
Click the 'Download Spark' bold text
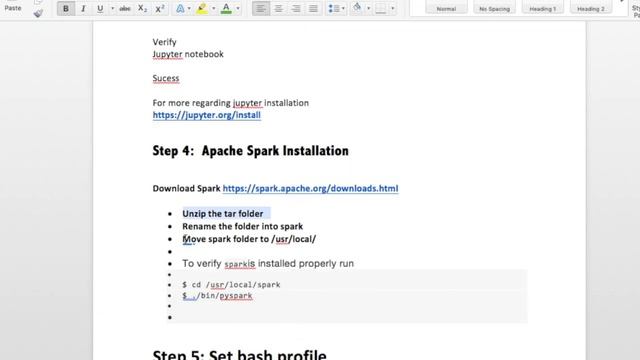click(187, 189)
